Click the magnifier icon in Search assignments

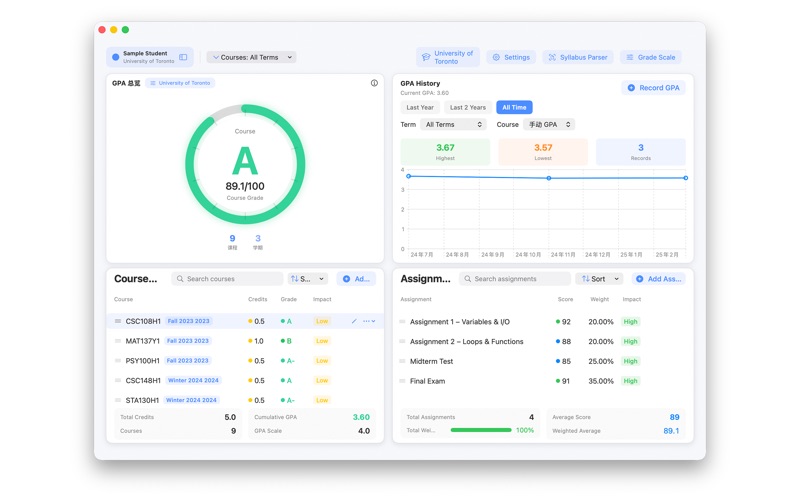point(467,279)
